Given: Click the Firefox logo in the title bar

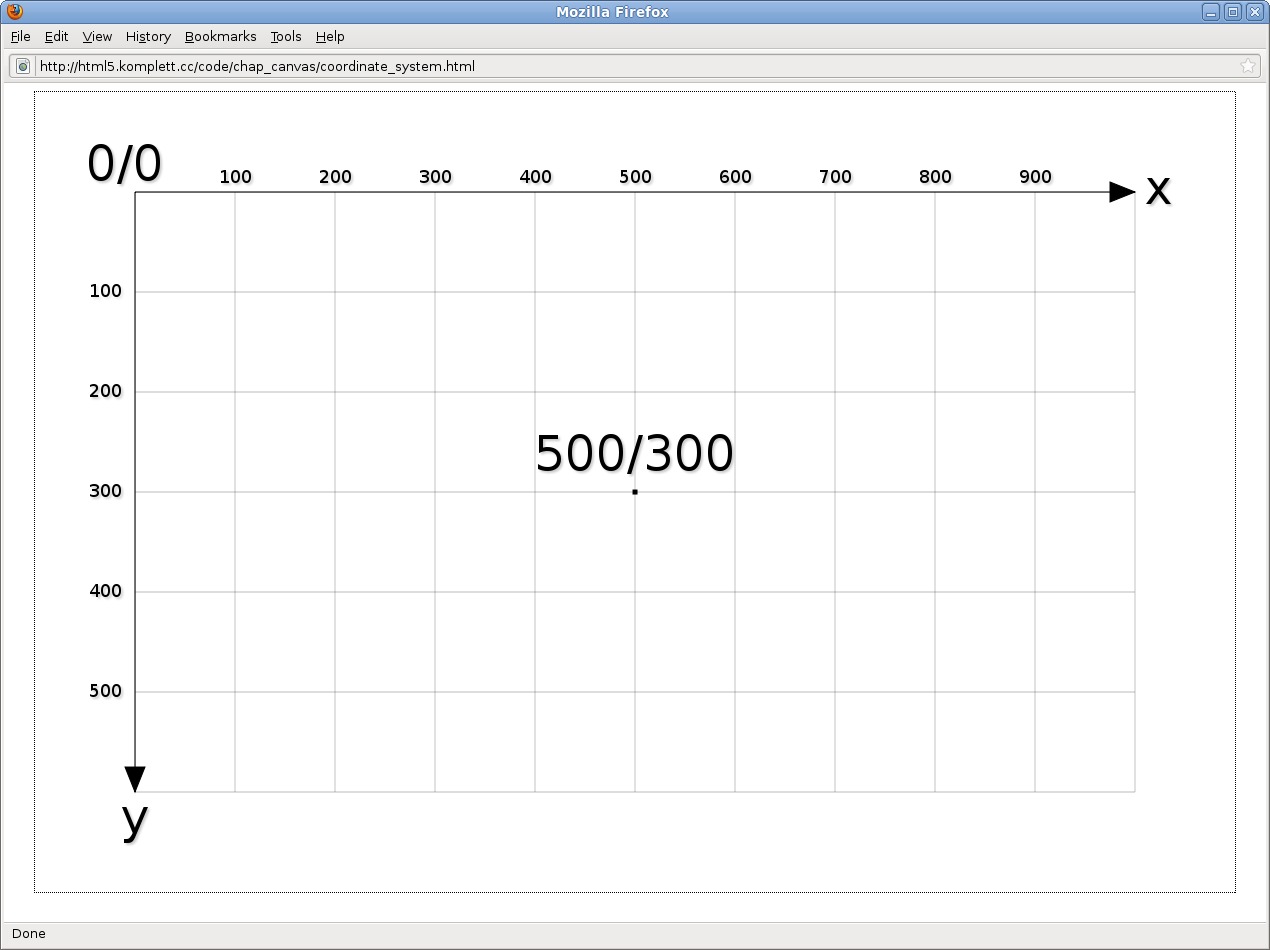Looking at the screenshot, I should pyautogui.click(x=14, y=12).
